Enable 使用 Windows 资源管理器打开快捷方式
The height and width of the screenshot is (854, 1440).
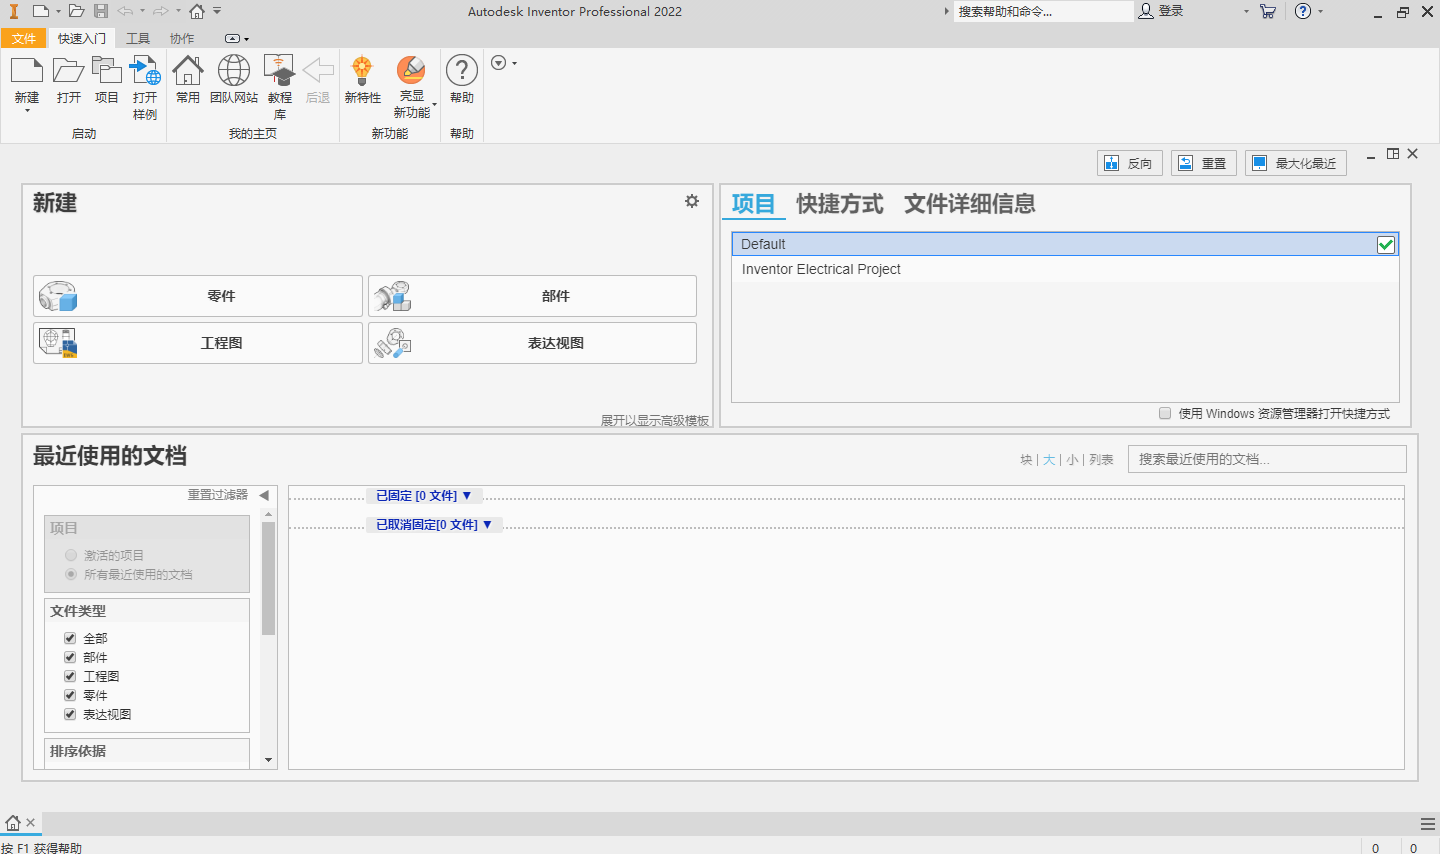[x=1164, y=413]
